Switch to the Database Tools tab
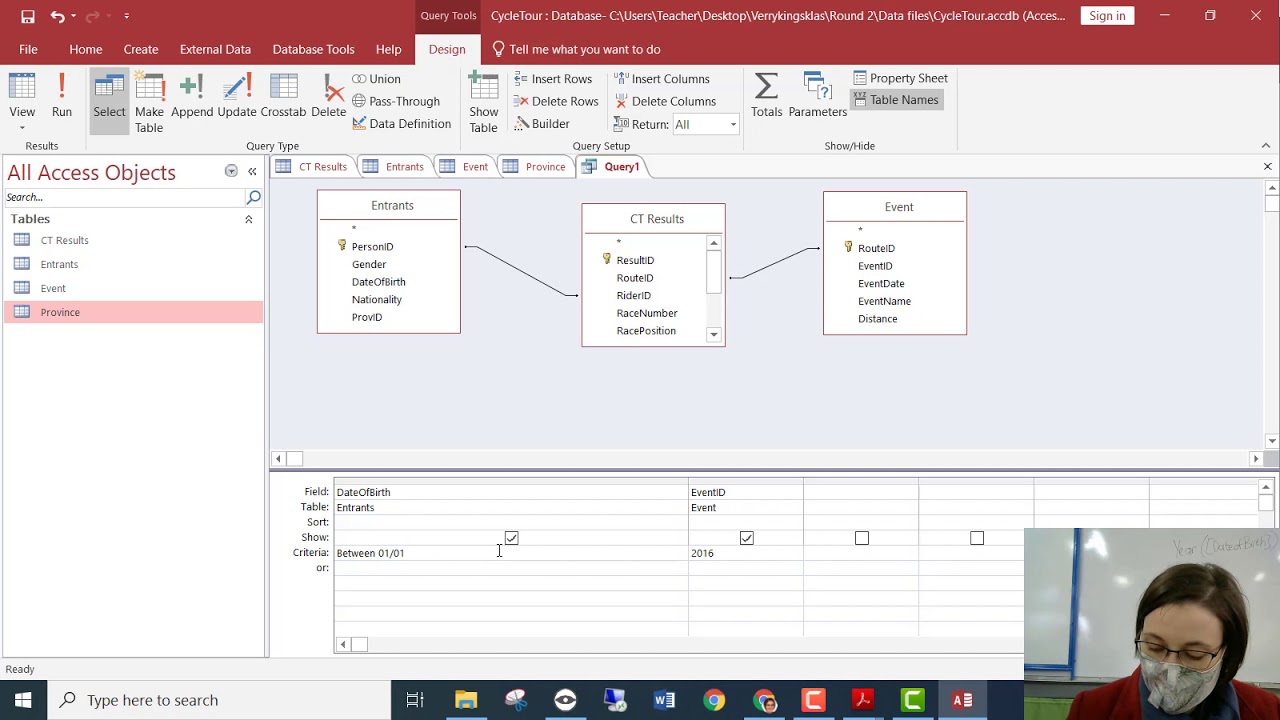The image size is (1280, 720). [313, 49]
